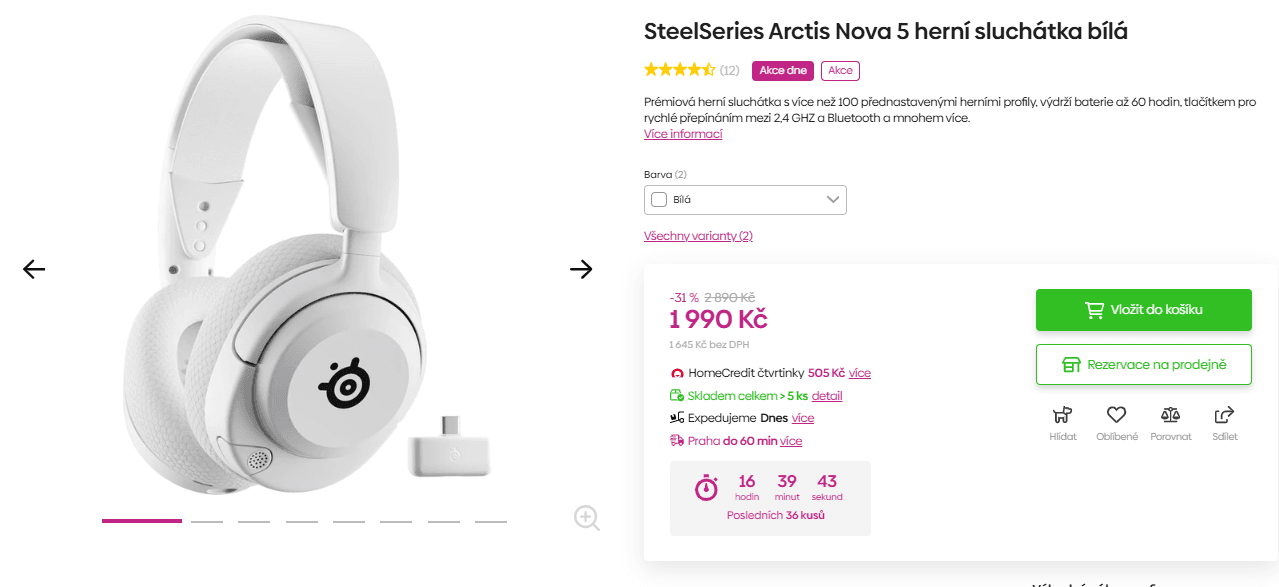Enable watching via the Hlídat icon

(x=1062, y=415)
